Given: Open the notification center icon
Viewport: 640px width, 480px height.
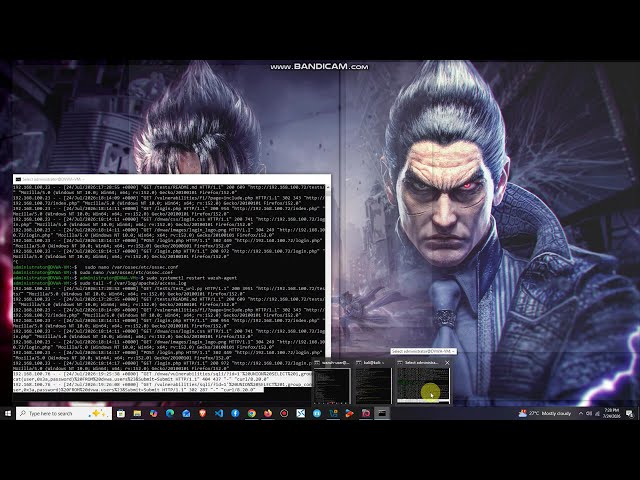Looking at the screenshot, I should pos(630,414).
